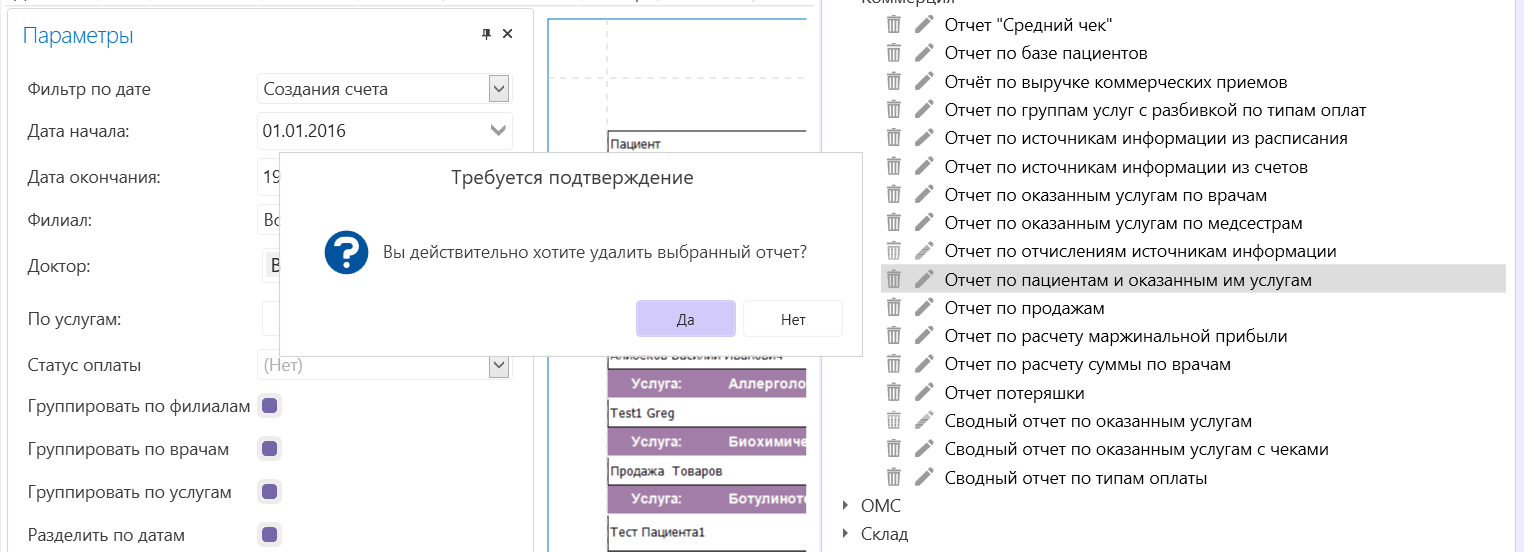Pencil icon for Отчет по базе пациентов

[x=925, y=53]
